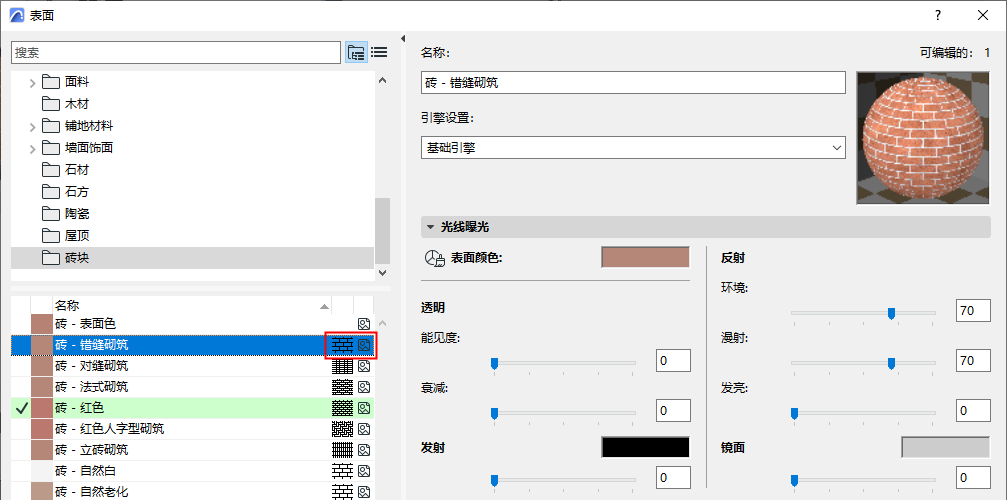
Task: Click the 能见度 value field showing 0
Action: 673,361
